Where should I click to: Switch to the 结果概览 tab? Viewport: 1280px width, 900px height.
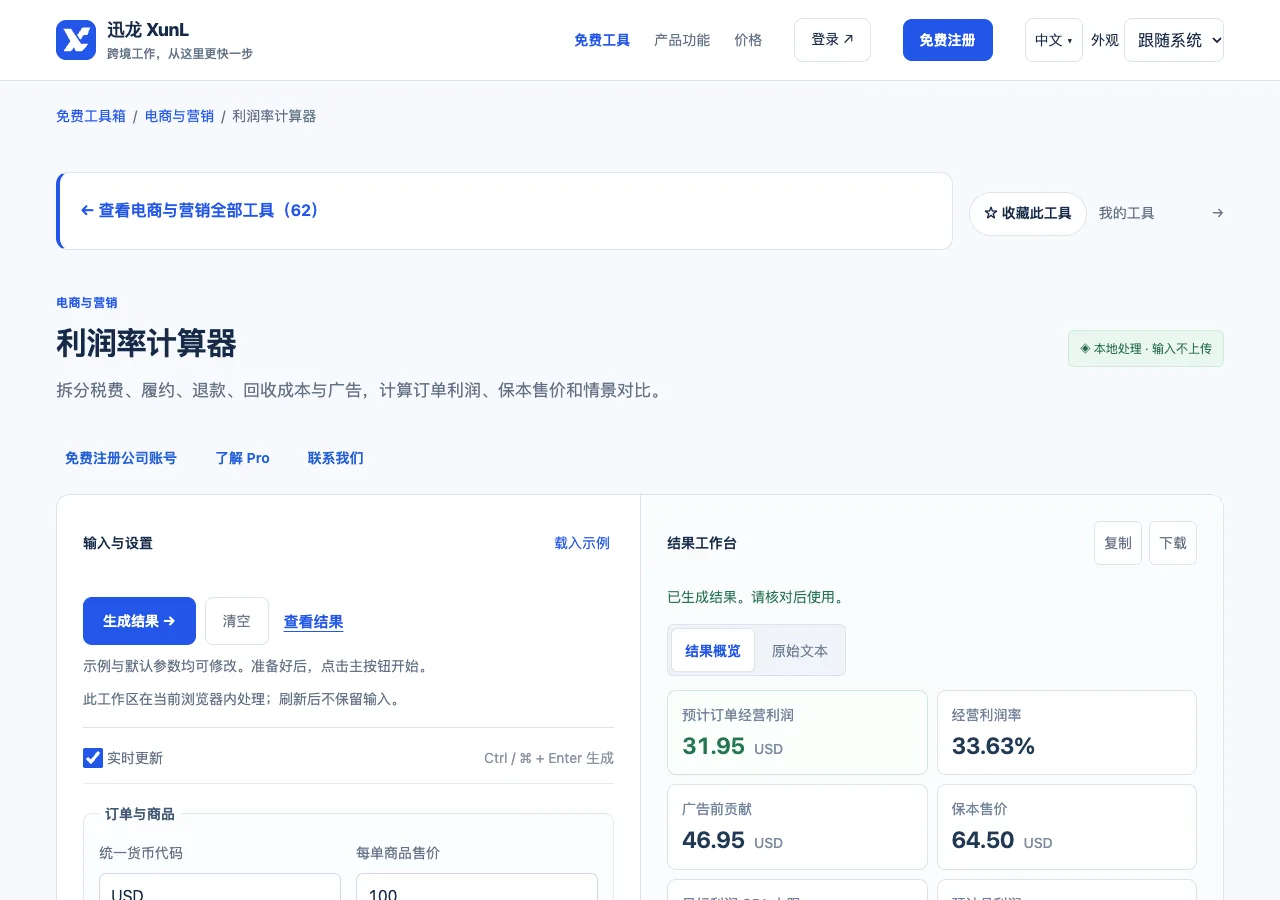point(713,651)
